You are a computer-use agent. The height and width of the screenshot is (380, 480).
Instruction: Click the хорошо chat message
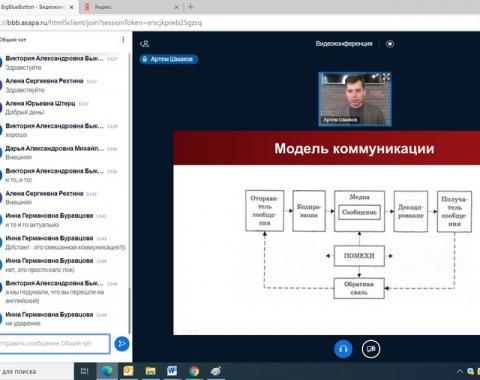click(x=16, y=135)
